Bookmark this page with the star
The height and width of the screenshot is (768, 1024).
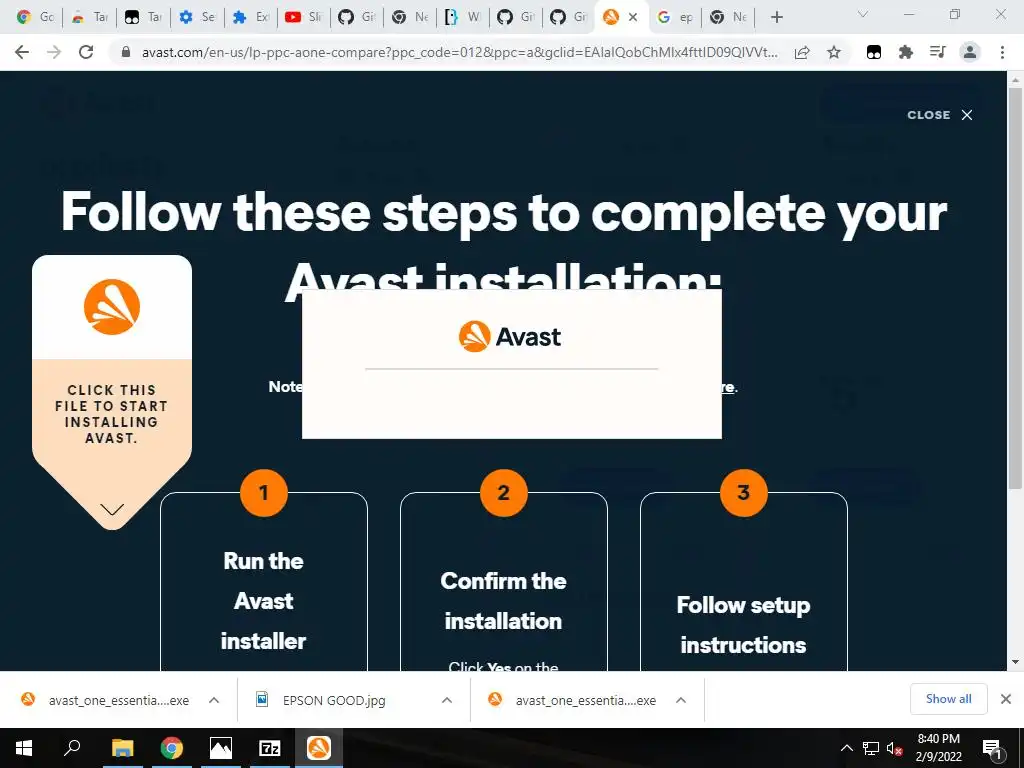[834, 52]
